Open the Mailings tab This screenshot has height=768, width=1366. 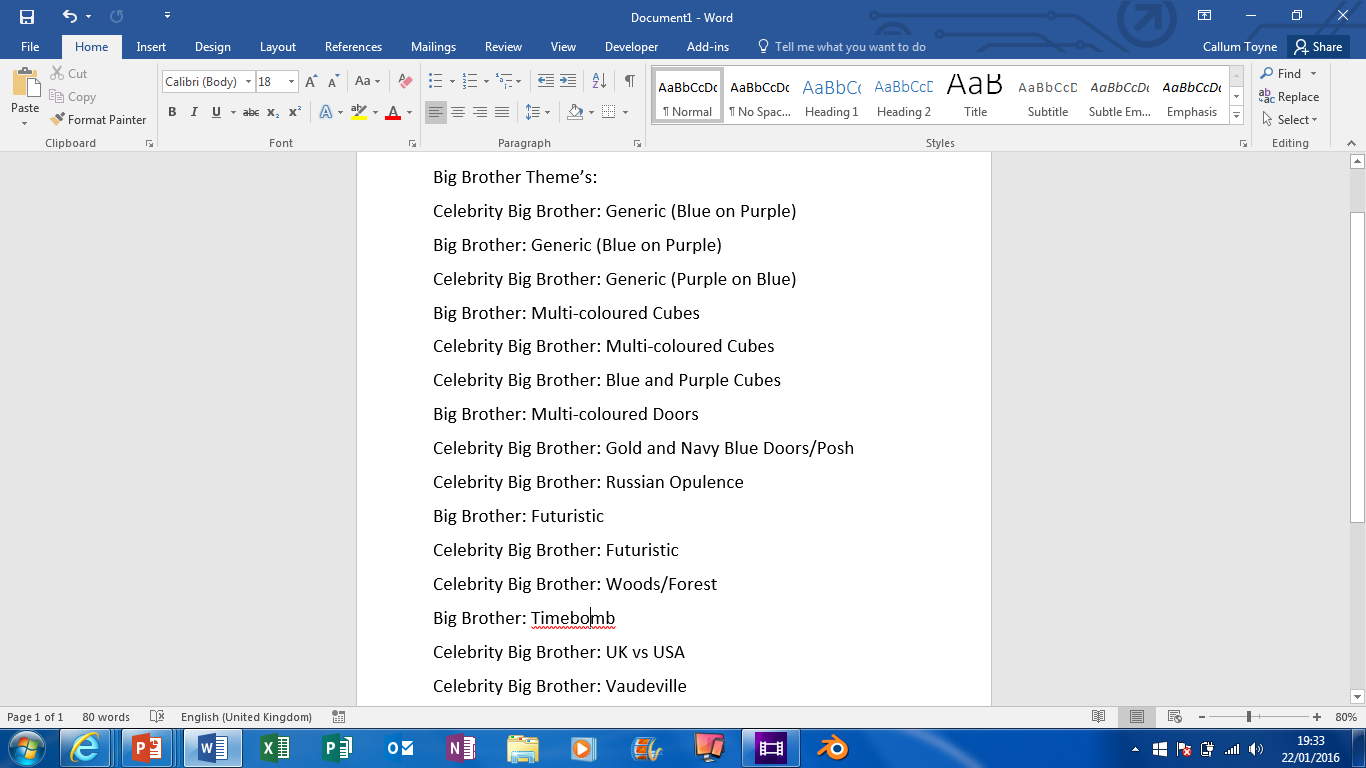point(433,47)
